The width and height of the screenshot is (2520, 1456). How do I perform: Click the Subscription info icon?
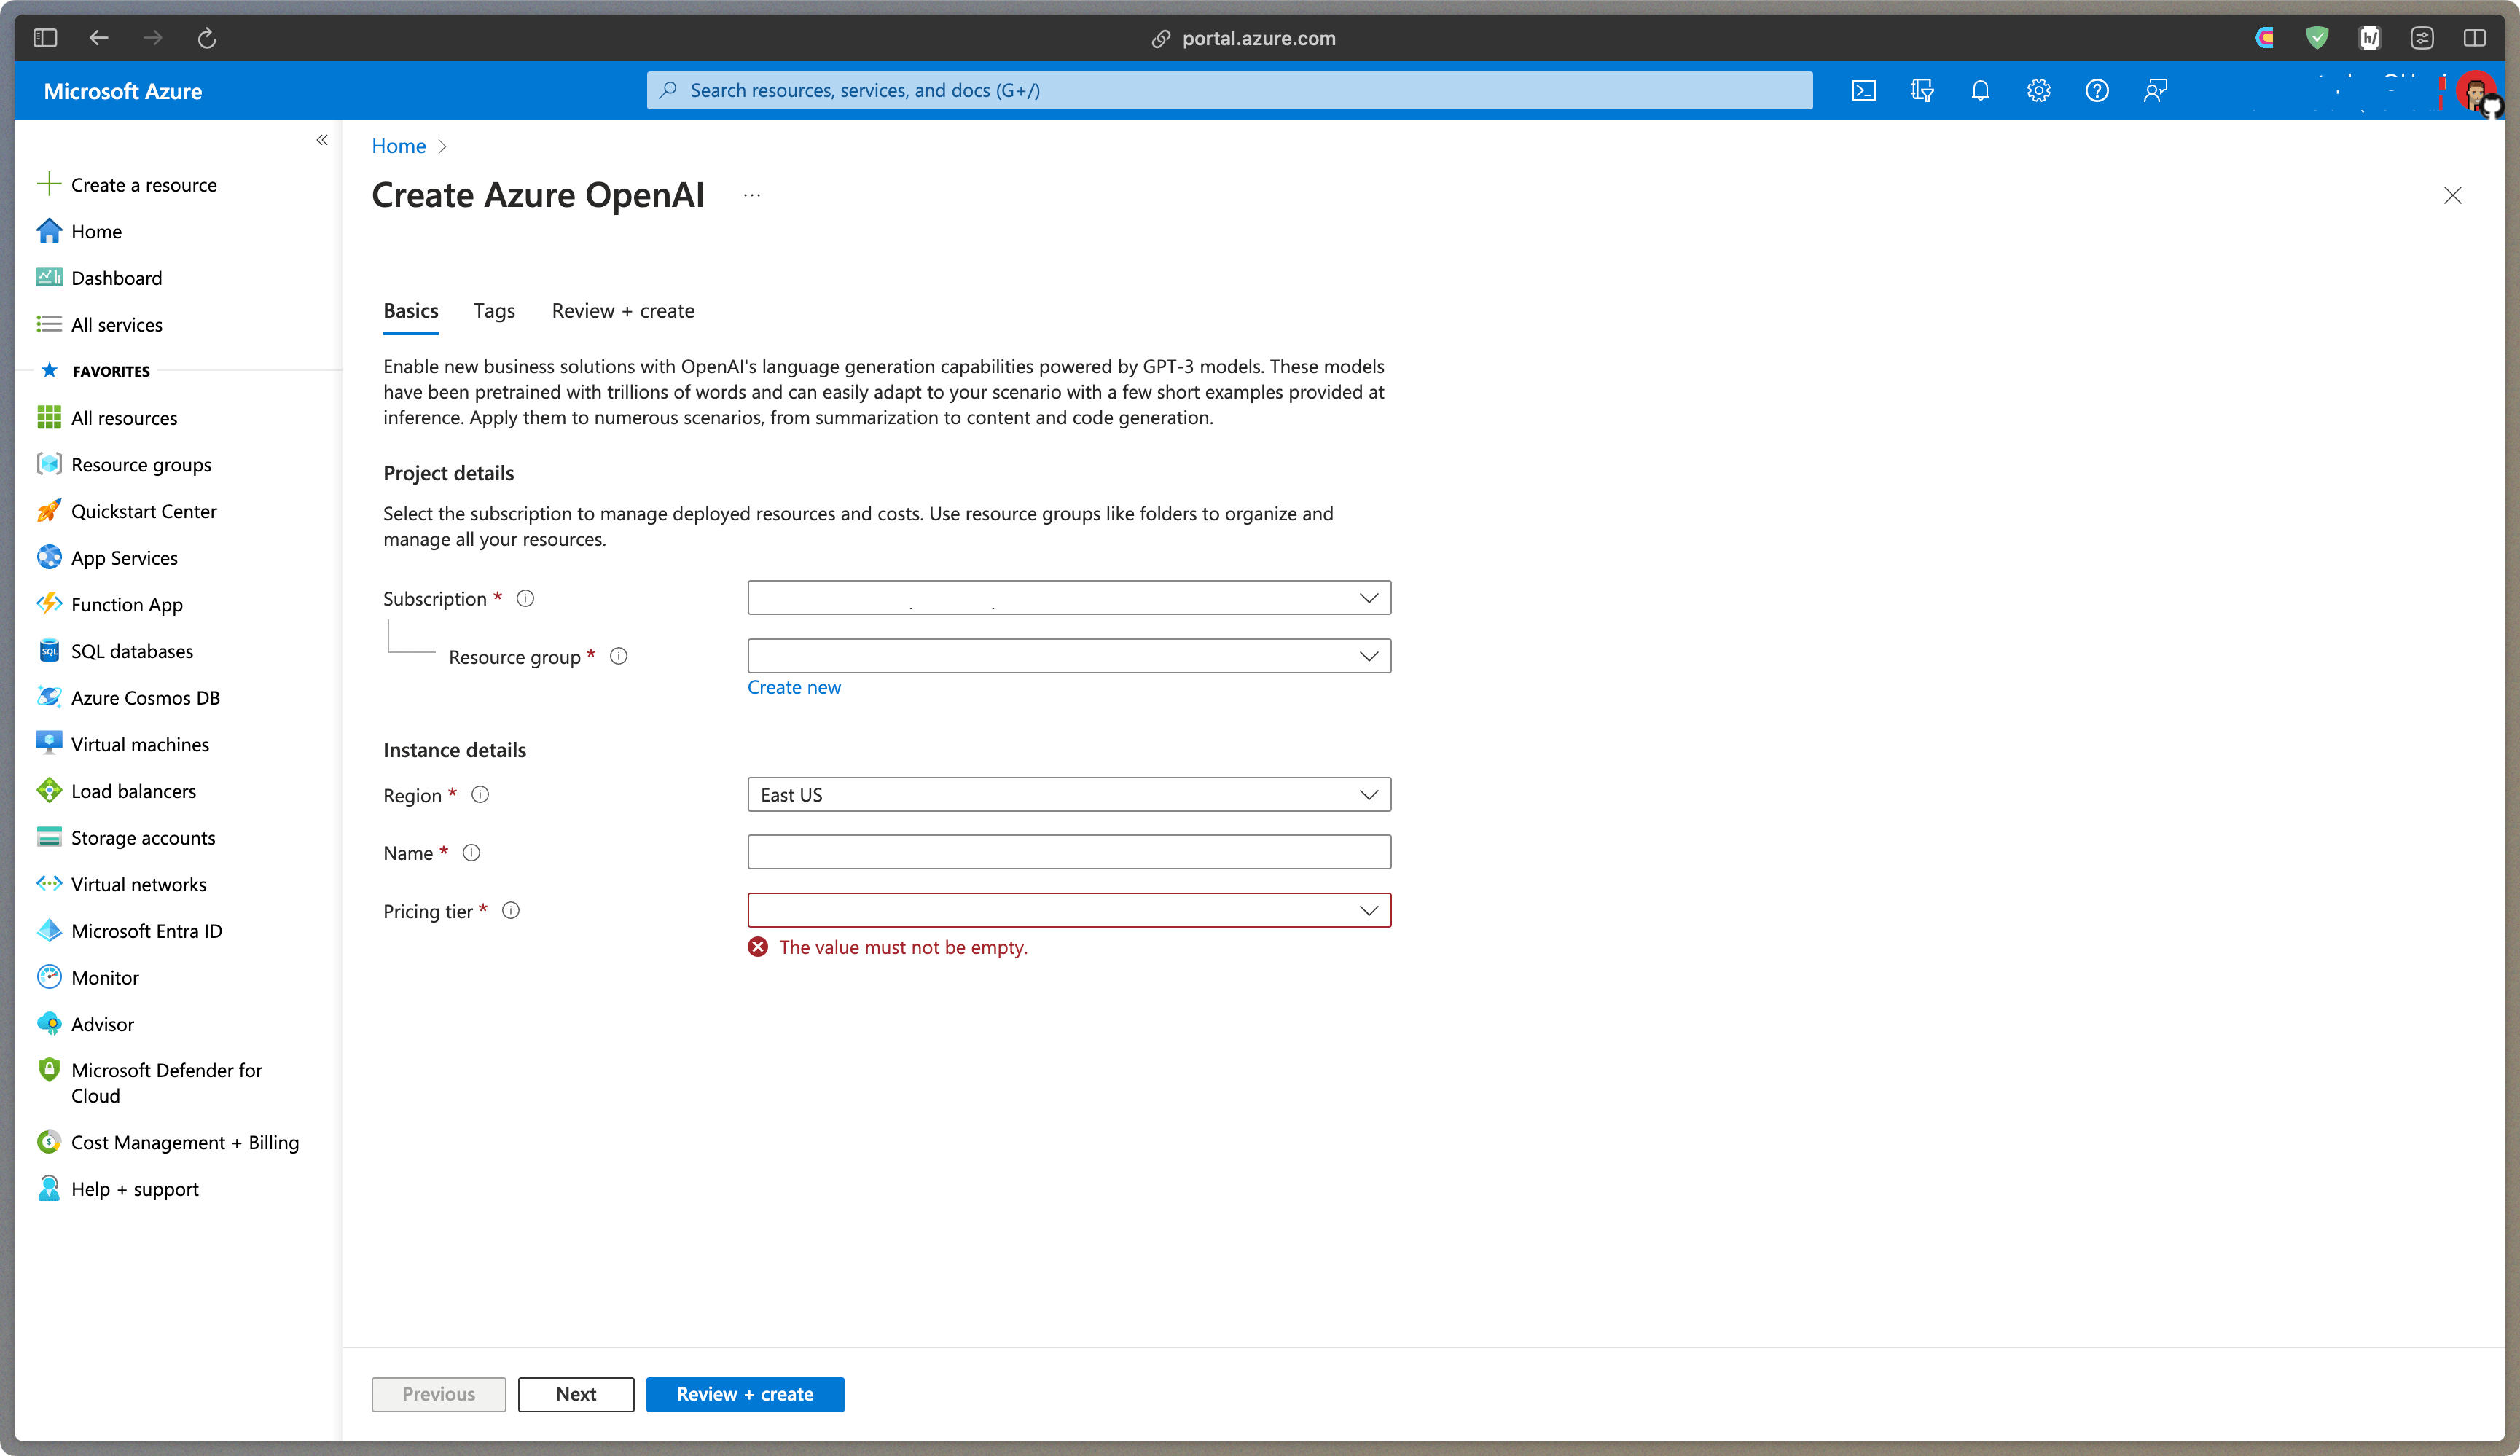coord(525,598)
